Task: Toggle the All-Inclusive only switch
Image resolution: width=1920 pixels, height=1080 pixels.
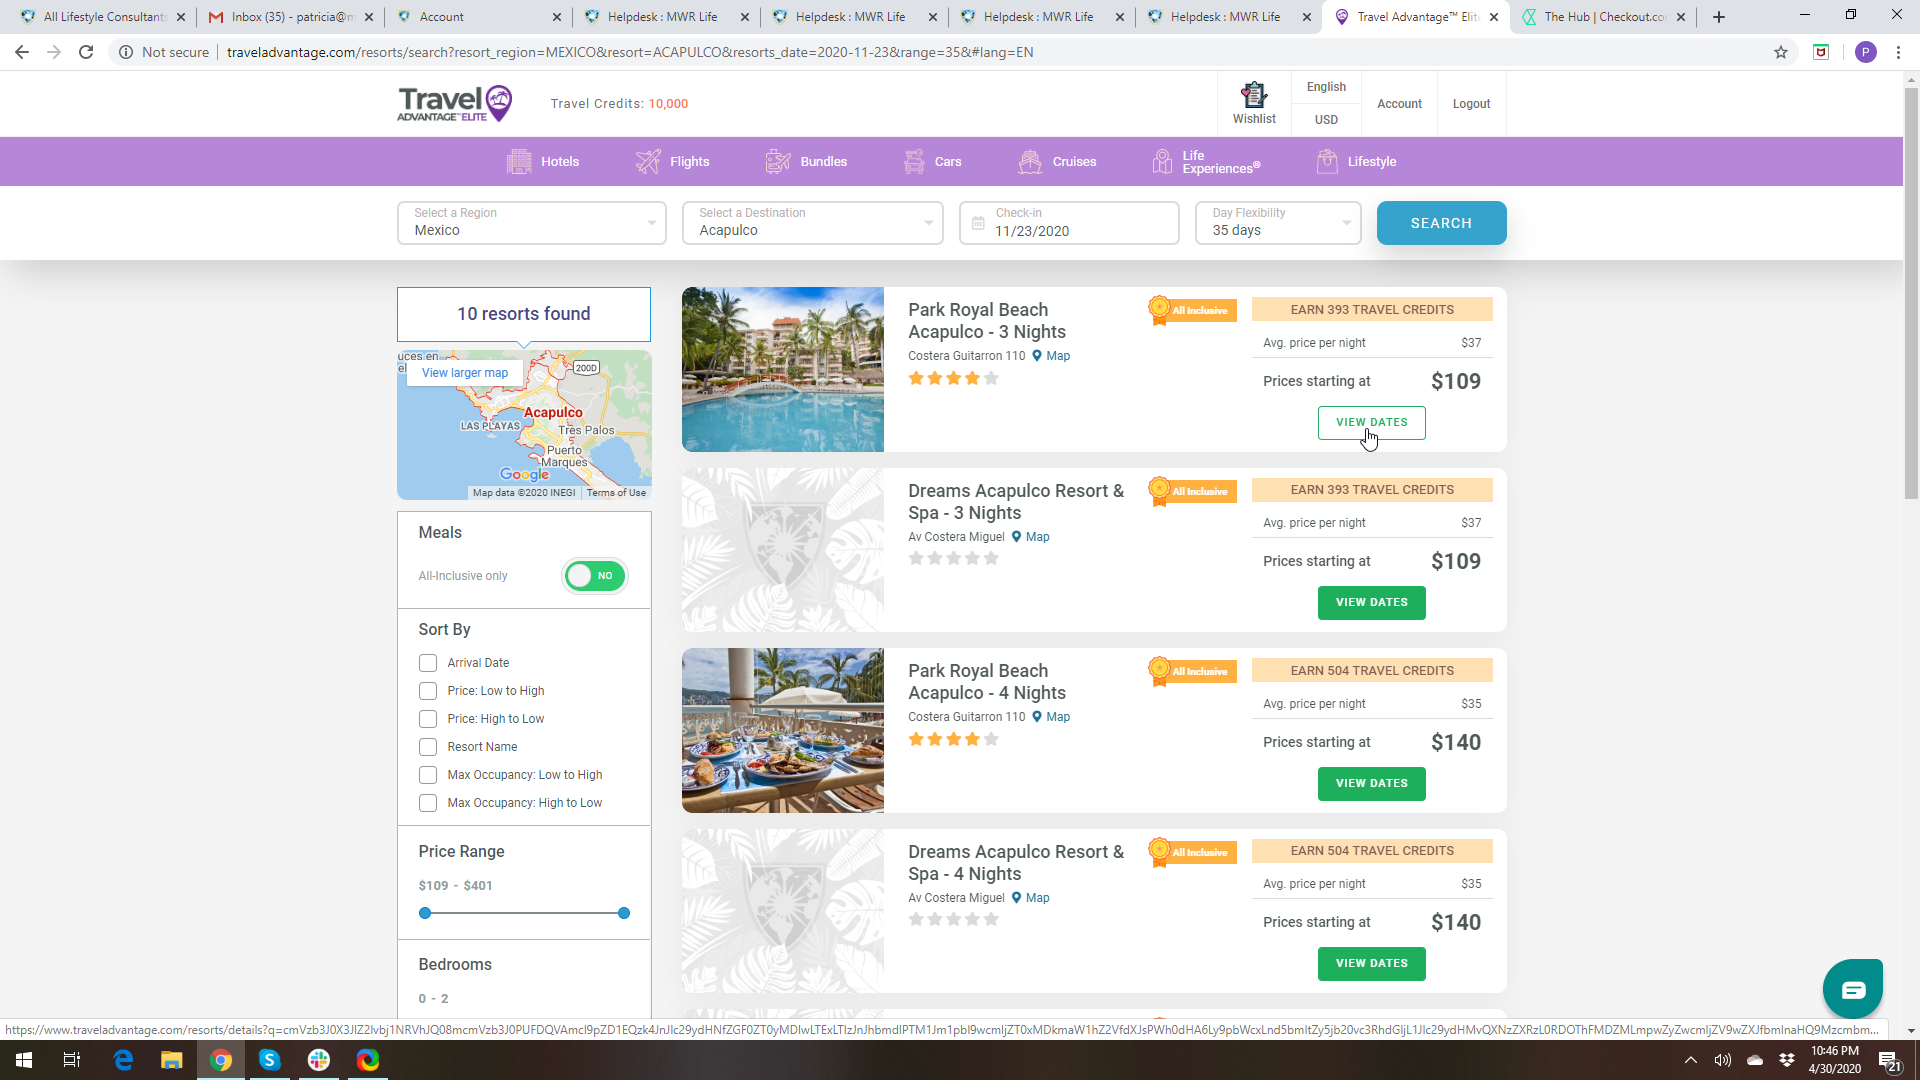Action: [x=595, y=576]
